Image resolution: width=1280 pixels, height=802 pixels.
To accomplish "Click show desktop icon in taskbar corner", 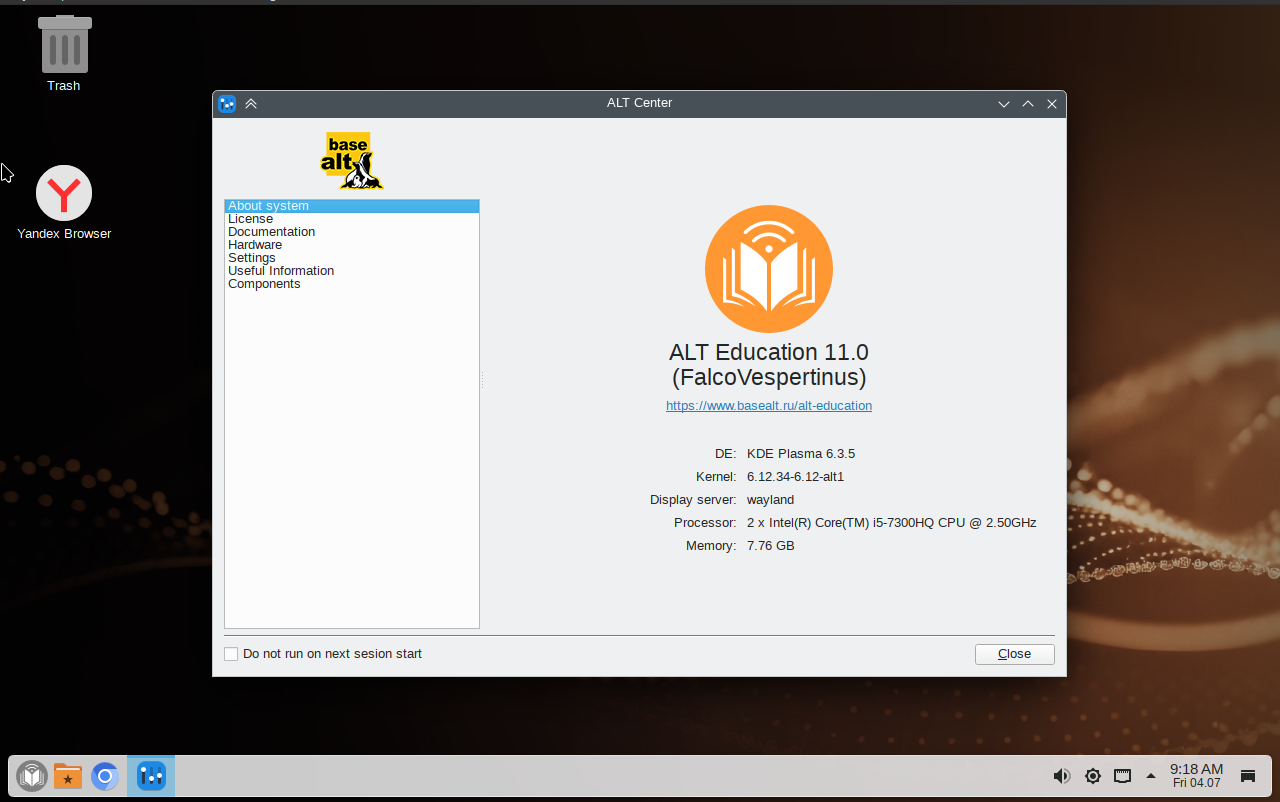I will pyautogui.click(x=1248, y=776).
